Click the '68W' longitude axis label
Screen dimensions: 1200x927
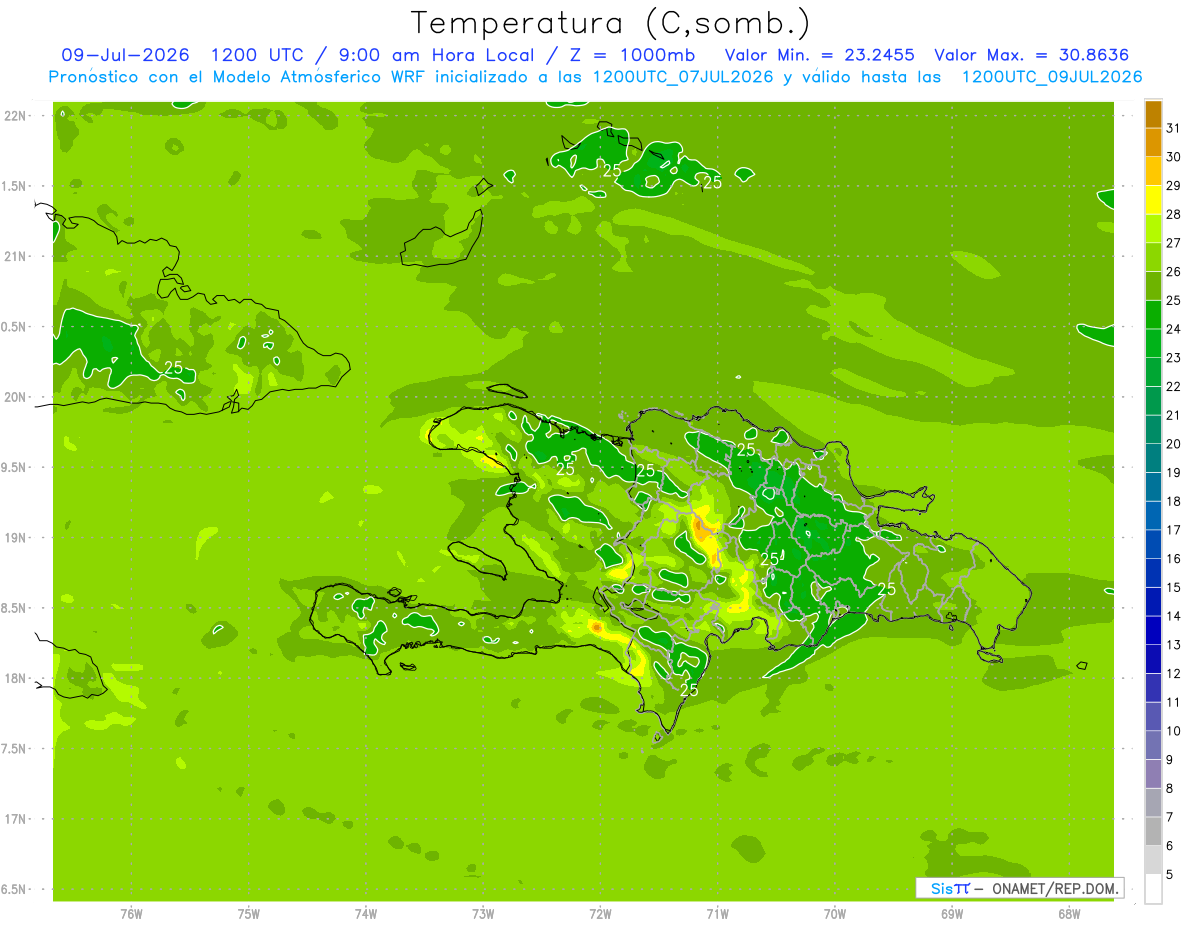coord(1069,914)
